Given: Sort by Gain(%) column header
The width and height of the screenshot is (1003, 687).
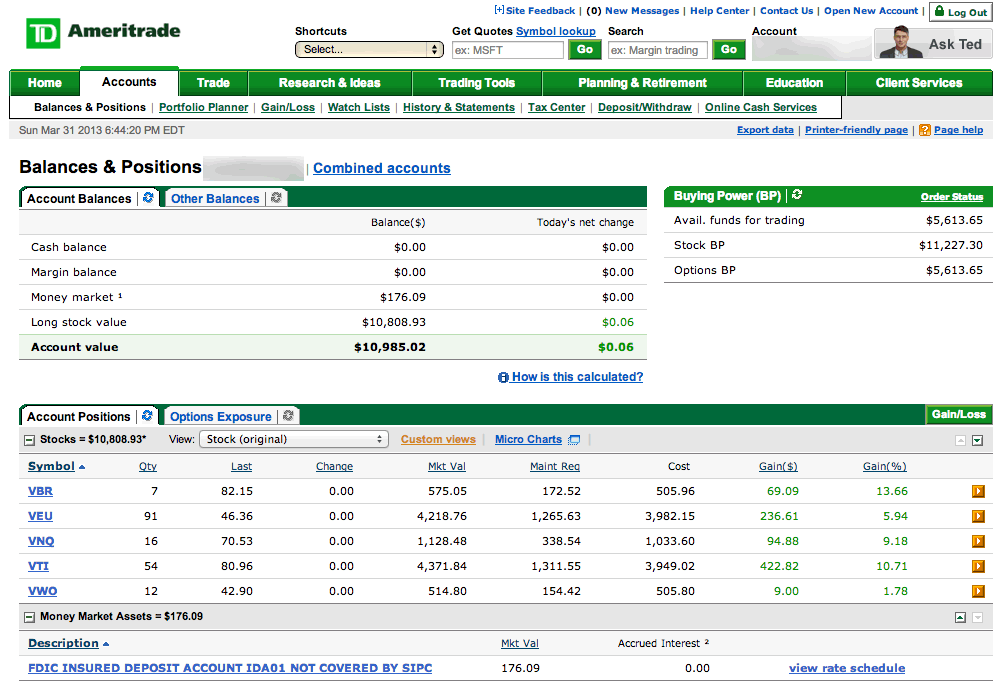Looking at the screenshot, I should tap(885, 466).
